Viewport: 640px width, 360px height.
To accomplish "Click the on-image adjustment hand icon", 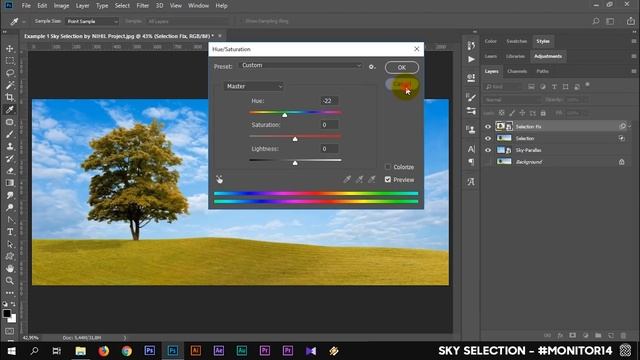I will pyautogui.click(x=220, y=179).
